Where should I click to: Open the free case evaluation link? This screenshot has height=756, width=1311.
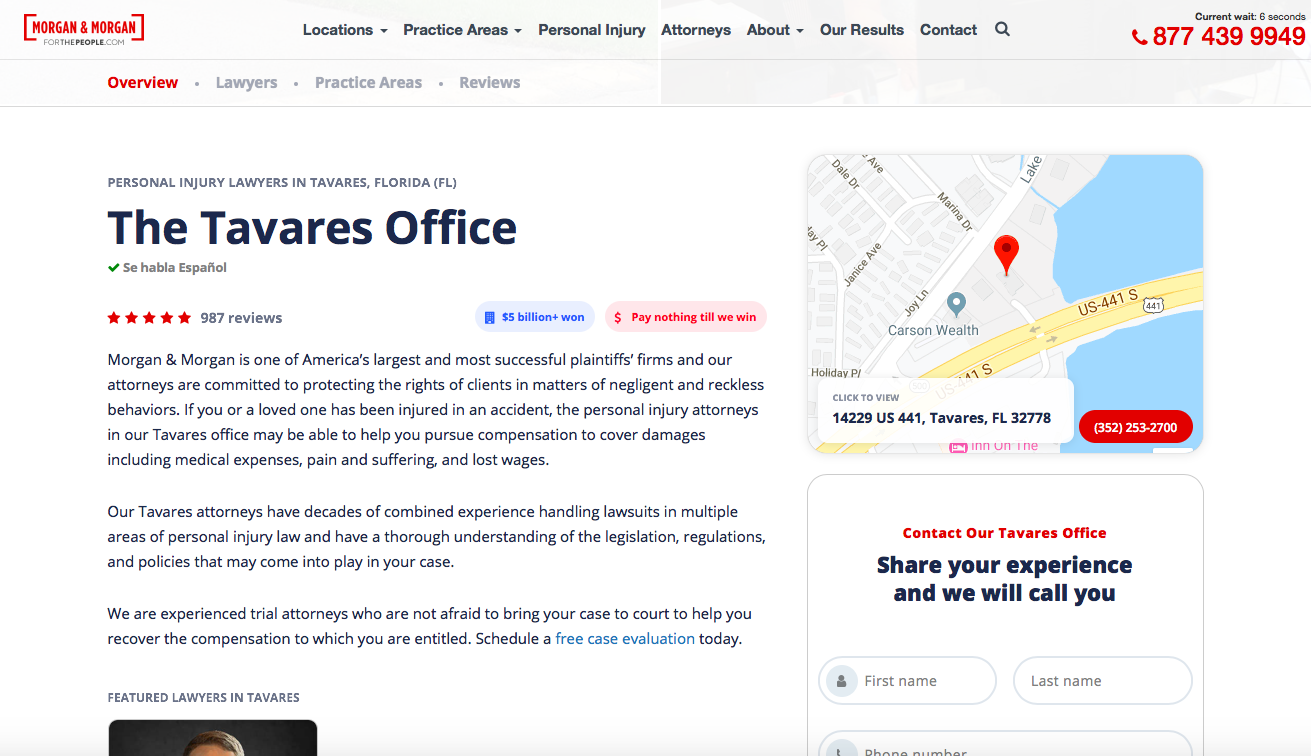point(625,638)
